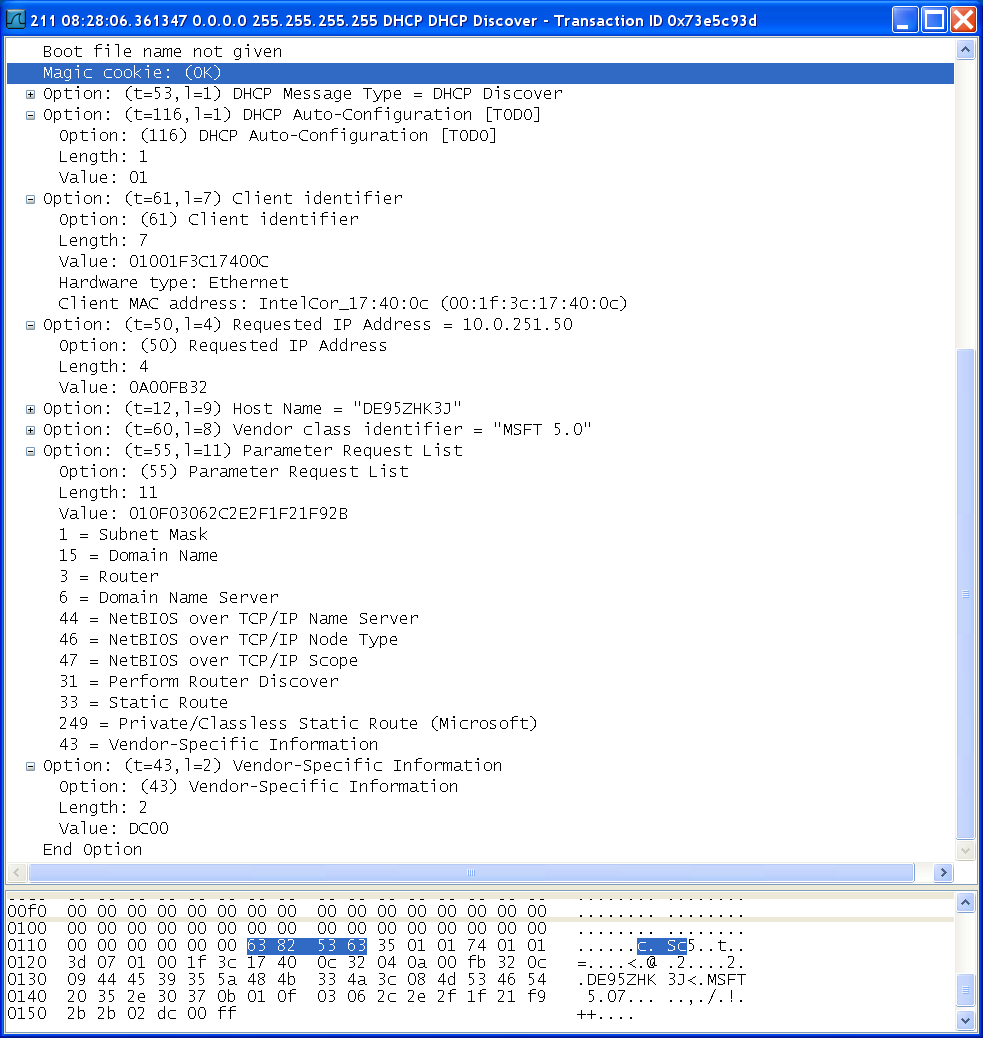Click the details pane scroll up arrow
The width and height of the screenshot is (983, 1038).
(965, 50)
